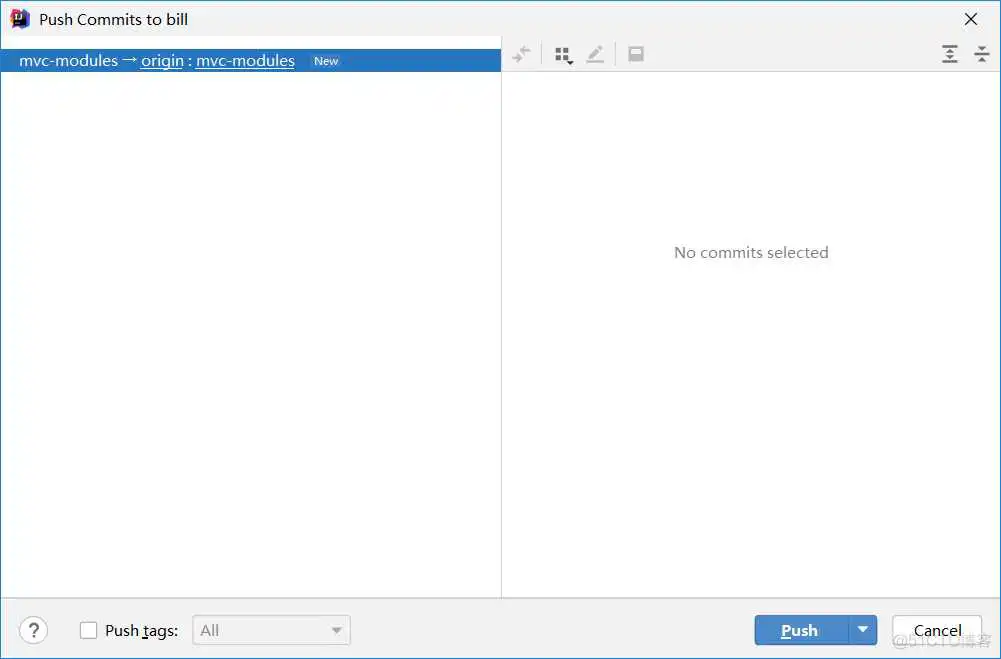
Task: Click the preview diff square toolbar icon
Action: (x=636, y=55)
